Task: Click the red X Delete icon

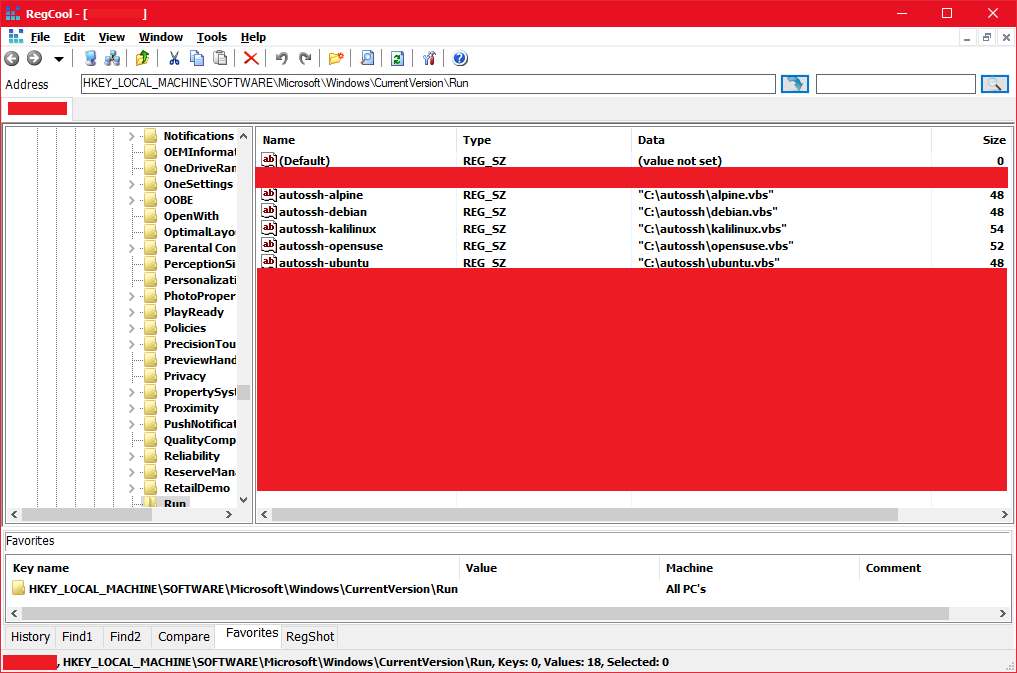Action: pyautogui.click(x=251, y=58)
